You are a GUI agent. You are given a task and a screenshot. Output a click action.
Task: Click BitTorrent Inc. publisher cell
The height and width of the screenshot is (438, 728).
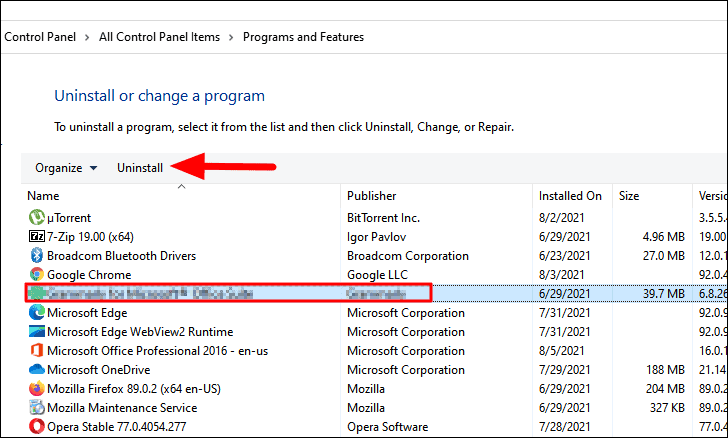[383, 217]
